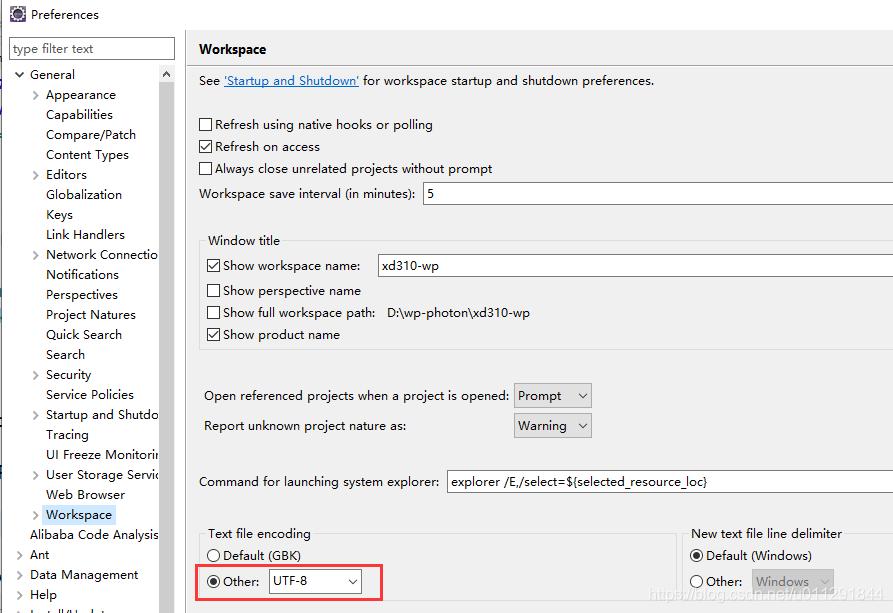Enable Refresh using native hooks or polling
This screenshot has height=613, width=893.
pyautogui.click(x=204, y=125)
